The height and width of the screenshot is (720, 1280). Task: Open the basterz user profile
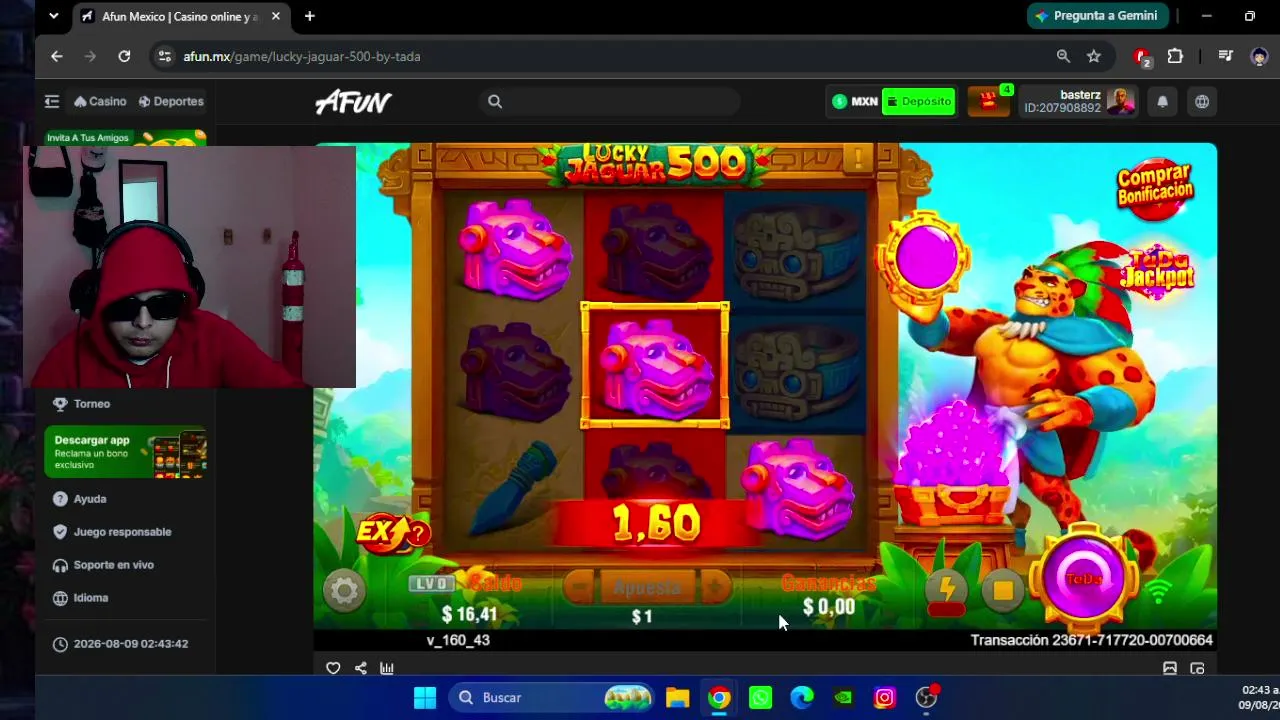tap(1078, 101)
